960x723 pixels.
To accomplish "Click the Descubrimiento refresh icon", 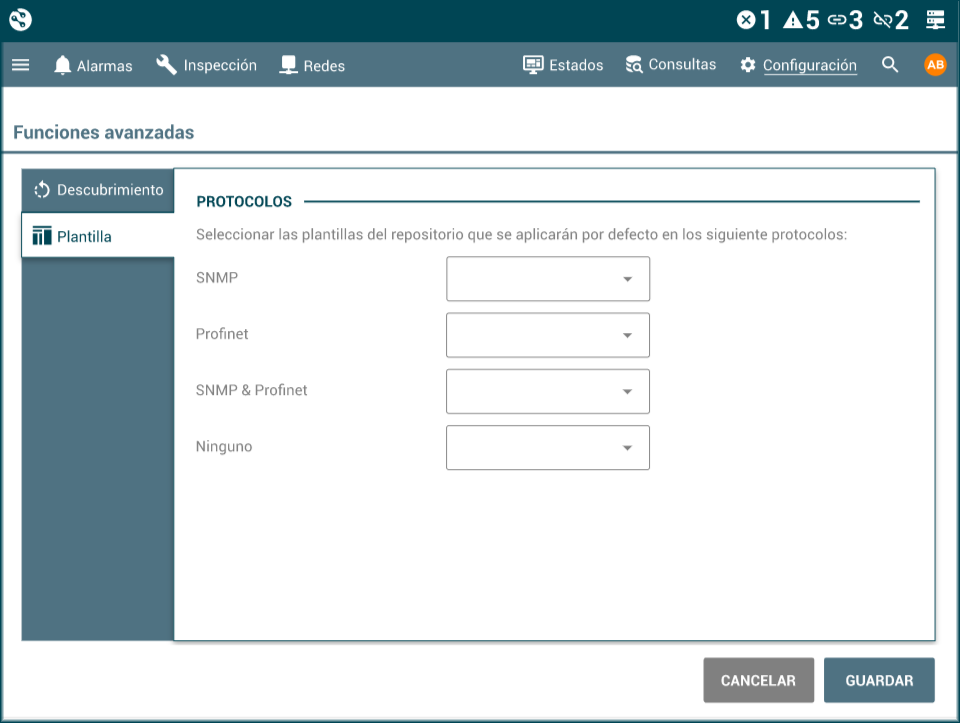I will point(42,190).
